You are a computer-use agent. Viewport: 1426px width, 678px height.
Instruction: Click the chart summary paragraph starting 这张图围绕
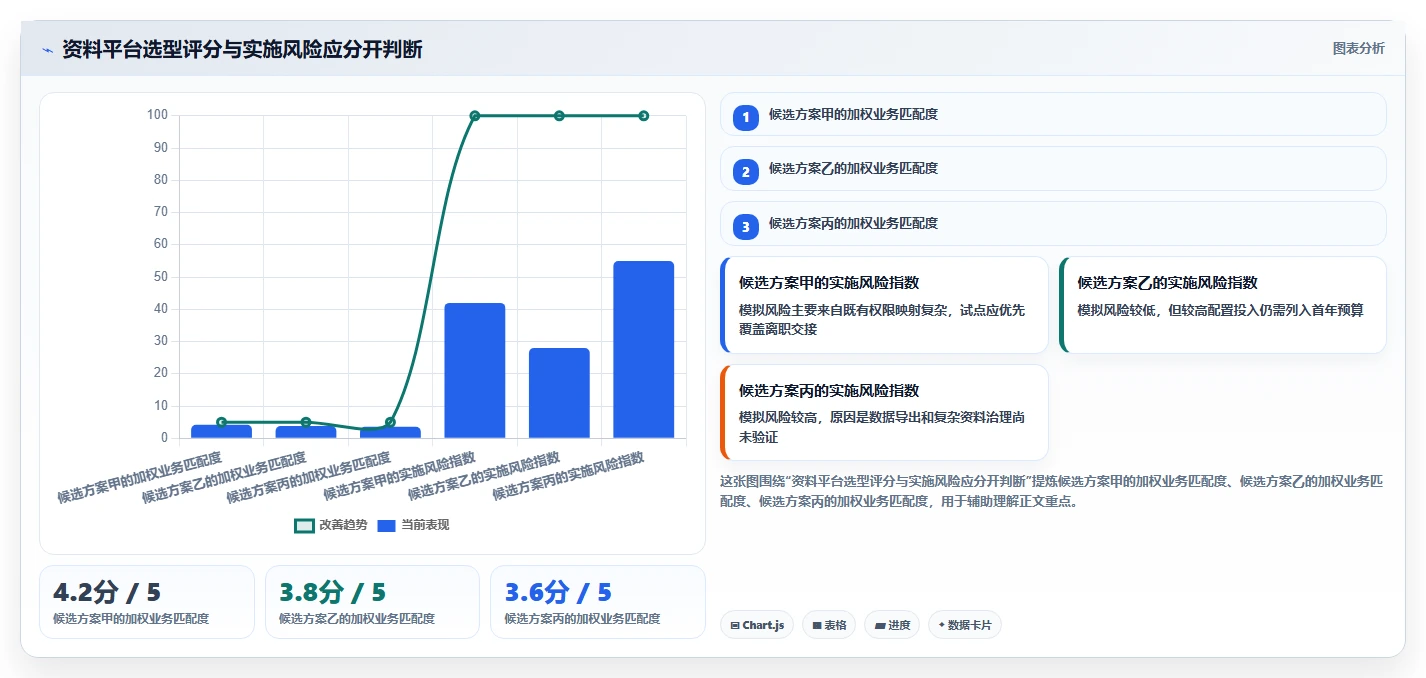pyautogui.click(x=1052, y=491)
